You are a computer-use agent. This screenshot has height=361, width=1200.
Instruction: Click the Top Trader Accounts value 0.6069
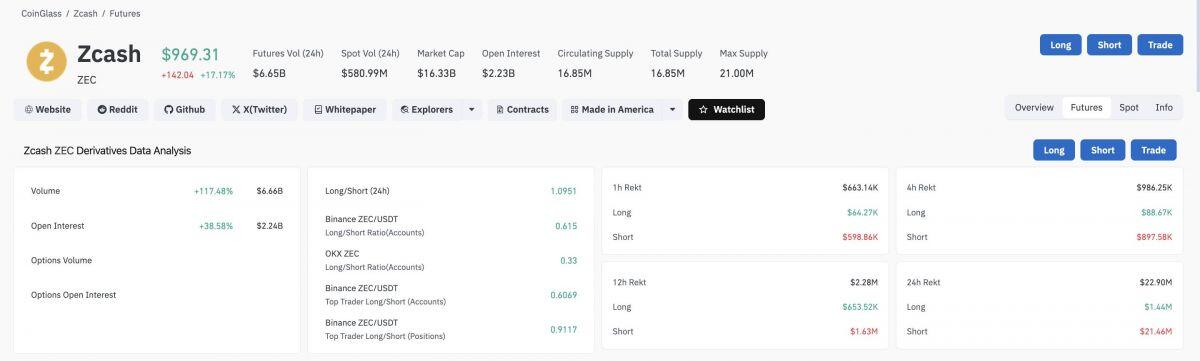click(x=564, y=295)
